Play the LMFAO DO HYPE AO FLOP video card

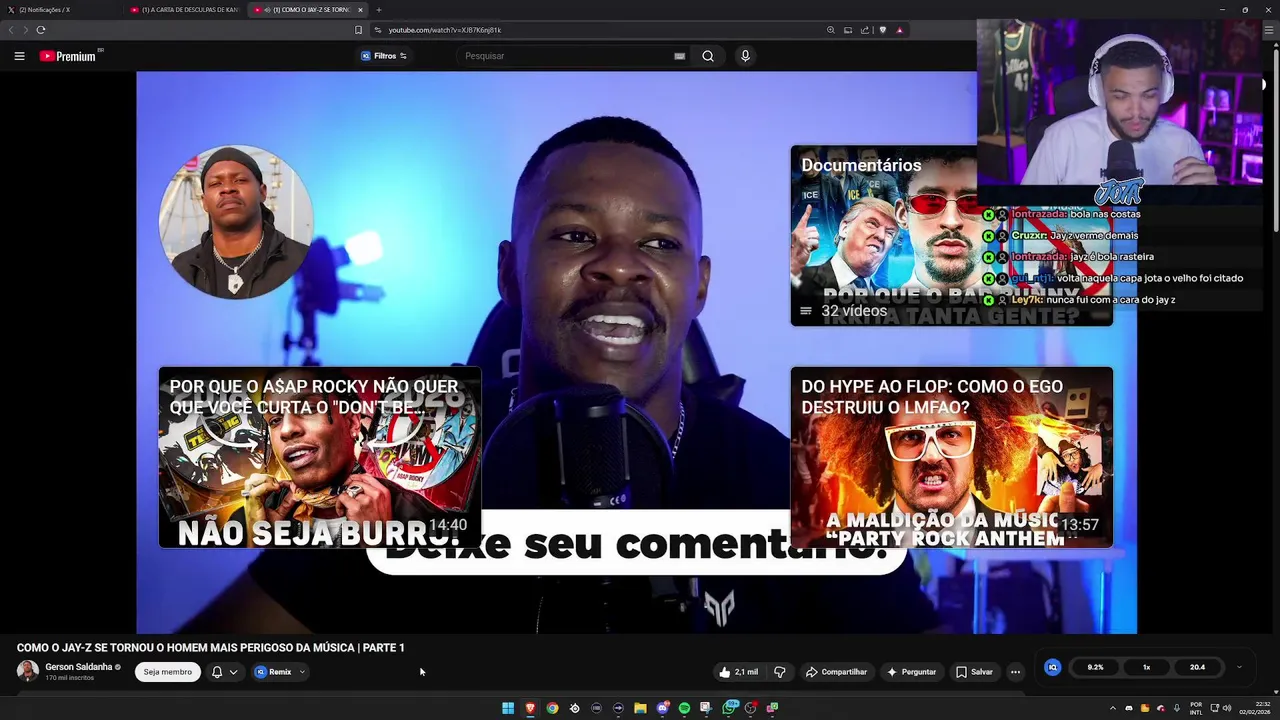coord(951,457)
